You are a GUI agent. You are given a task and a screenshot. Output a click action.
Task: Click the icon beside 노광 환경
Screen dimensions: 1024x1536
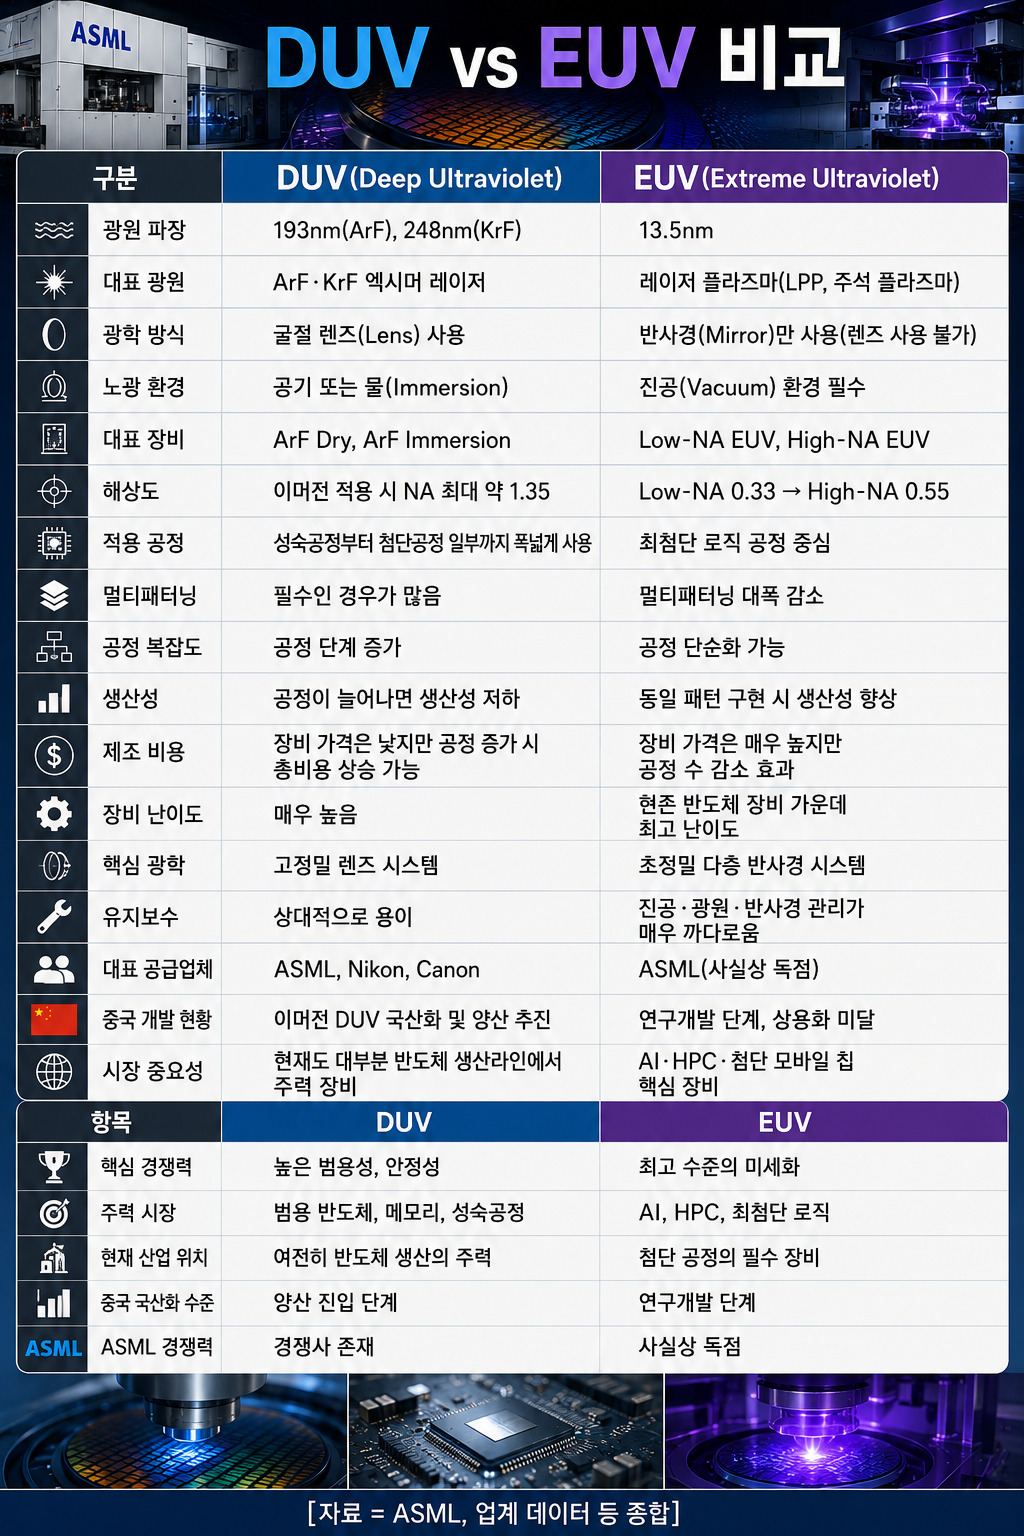point(54,387)
